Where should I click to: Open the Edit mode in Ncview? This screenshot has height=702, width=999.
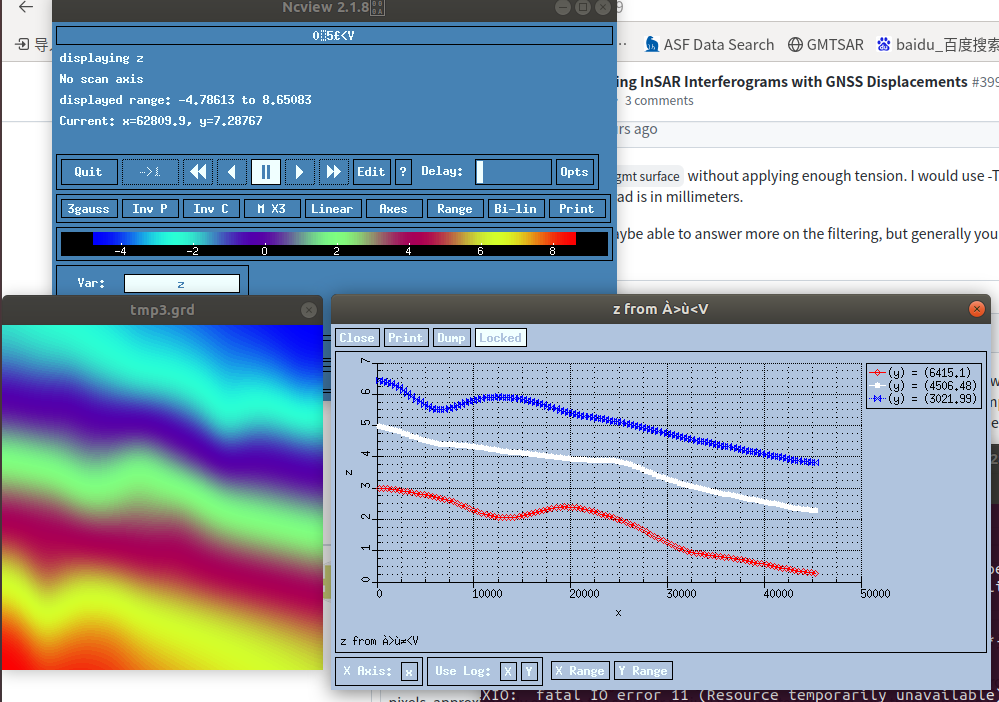(x=371, y=172)
